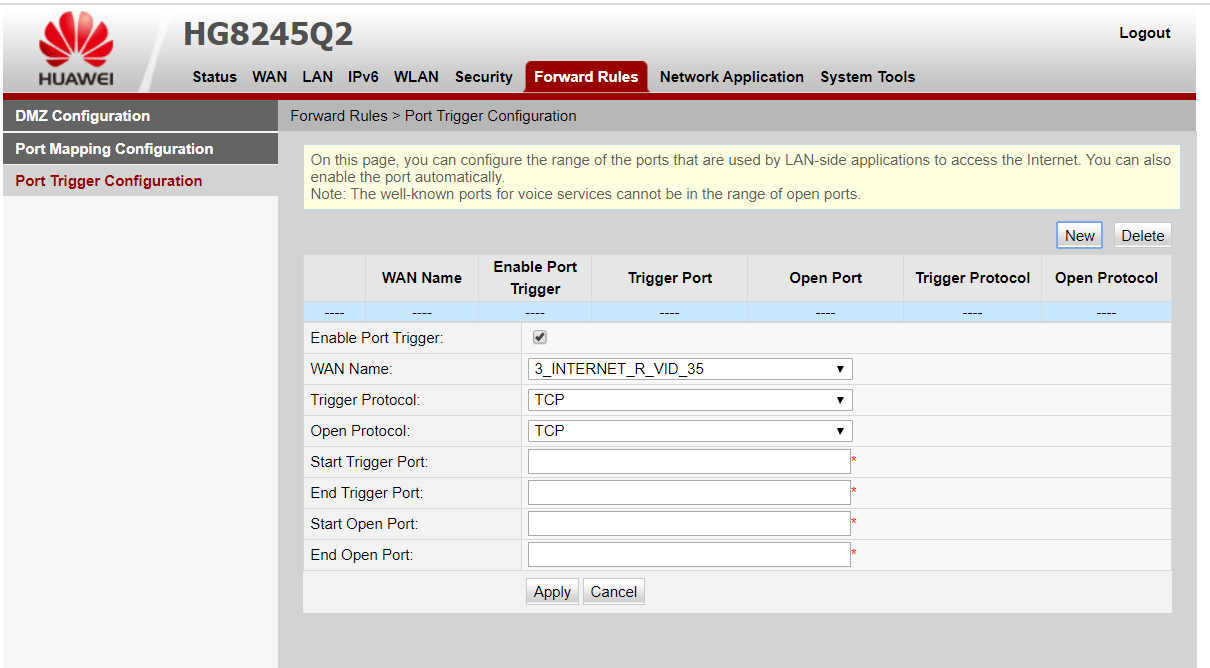The height and width of the screenshot is (668, 1210).
Task: Open the Status menu tab
Action: 214,77
